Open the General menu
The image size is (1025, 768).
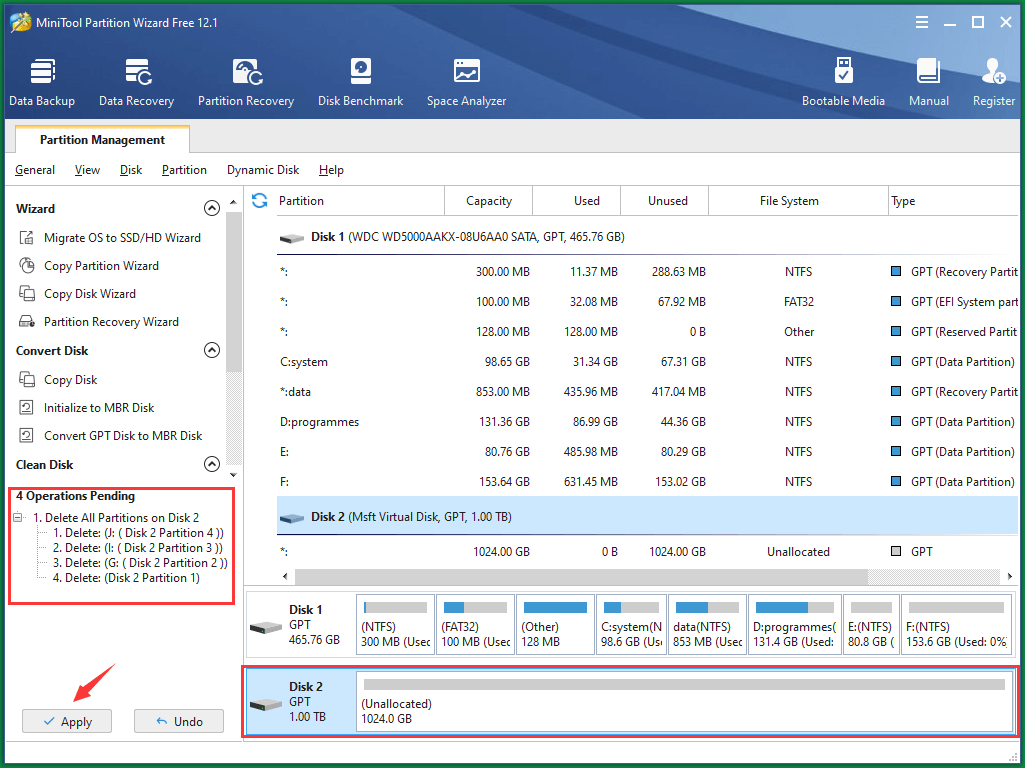[35, 170]
